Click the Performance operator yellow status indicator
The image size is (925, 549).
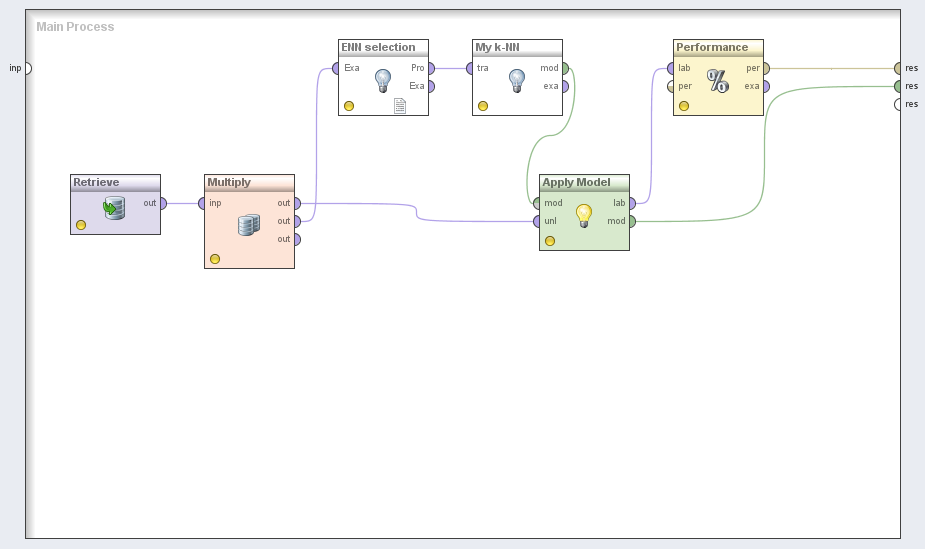[684, 106]
